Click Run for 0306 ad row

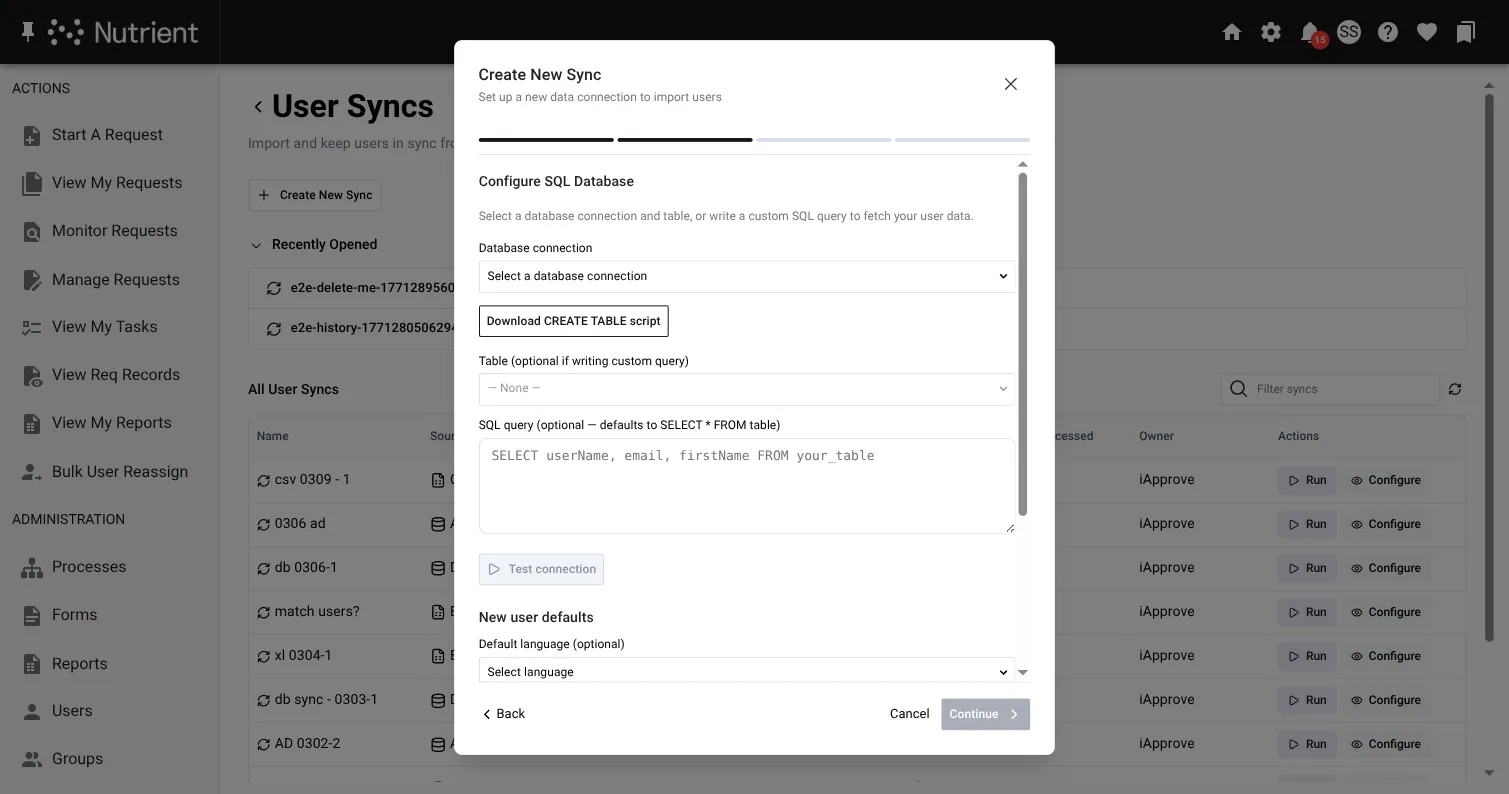point(1307,524)
